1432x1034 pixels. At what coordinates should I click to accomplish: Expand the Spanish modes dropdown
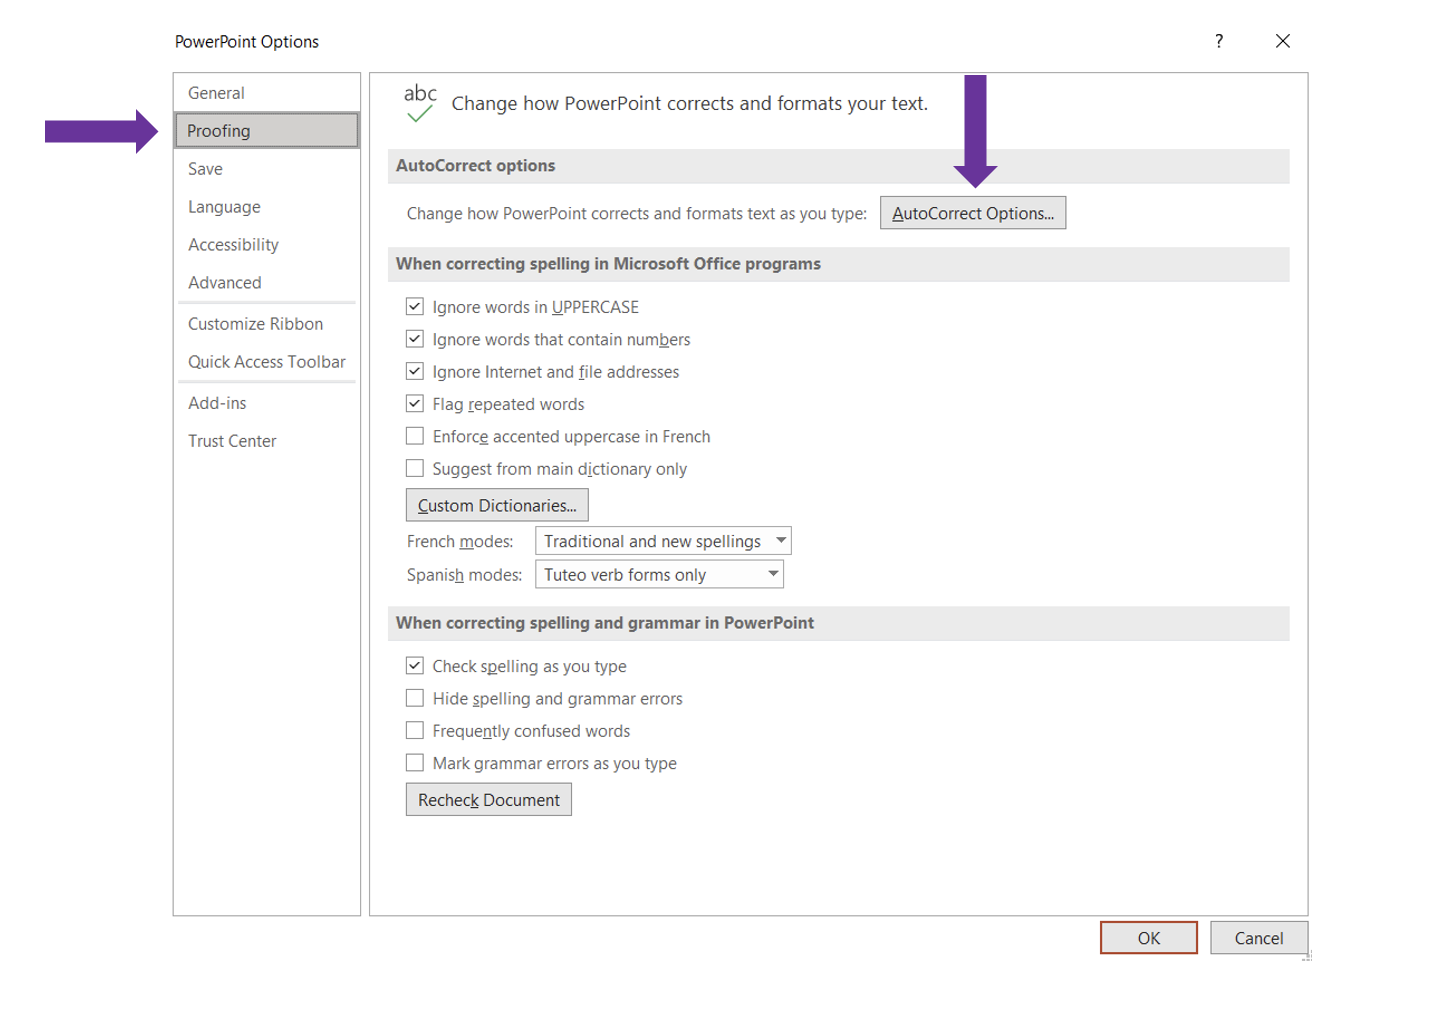(659, 574)
